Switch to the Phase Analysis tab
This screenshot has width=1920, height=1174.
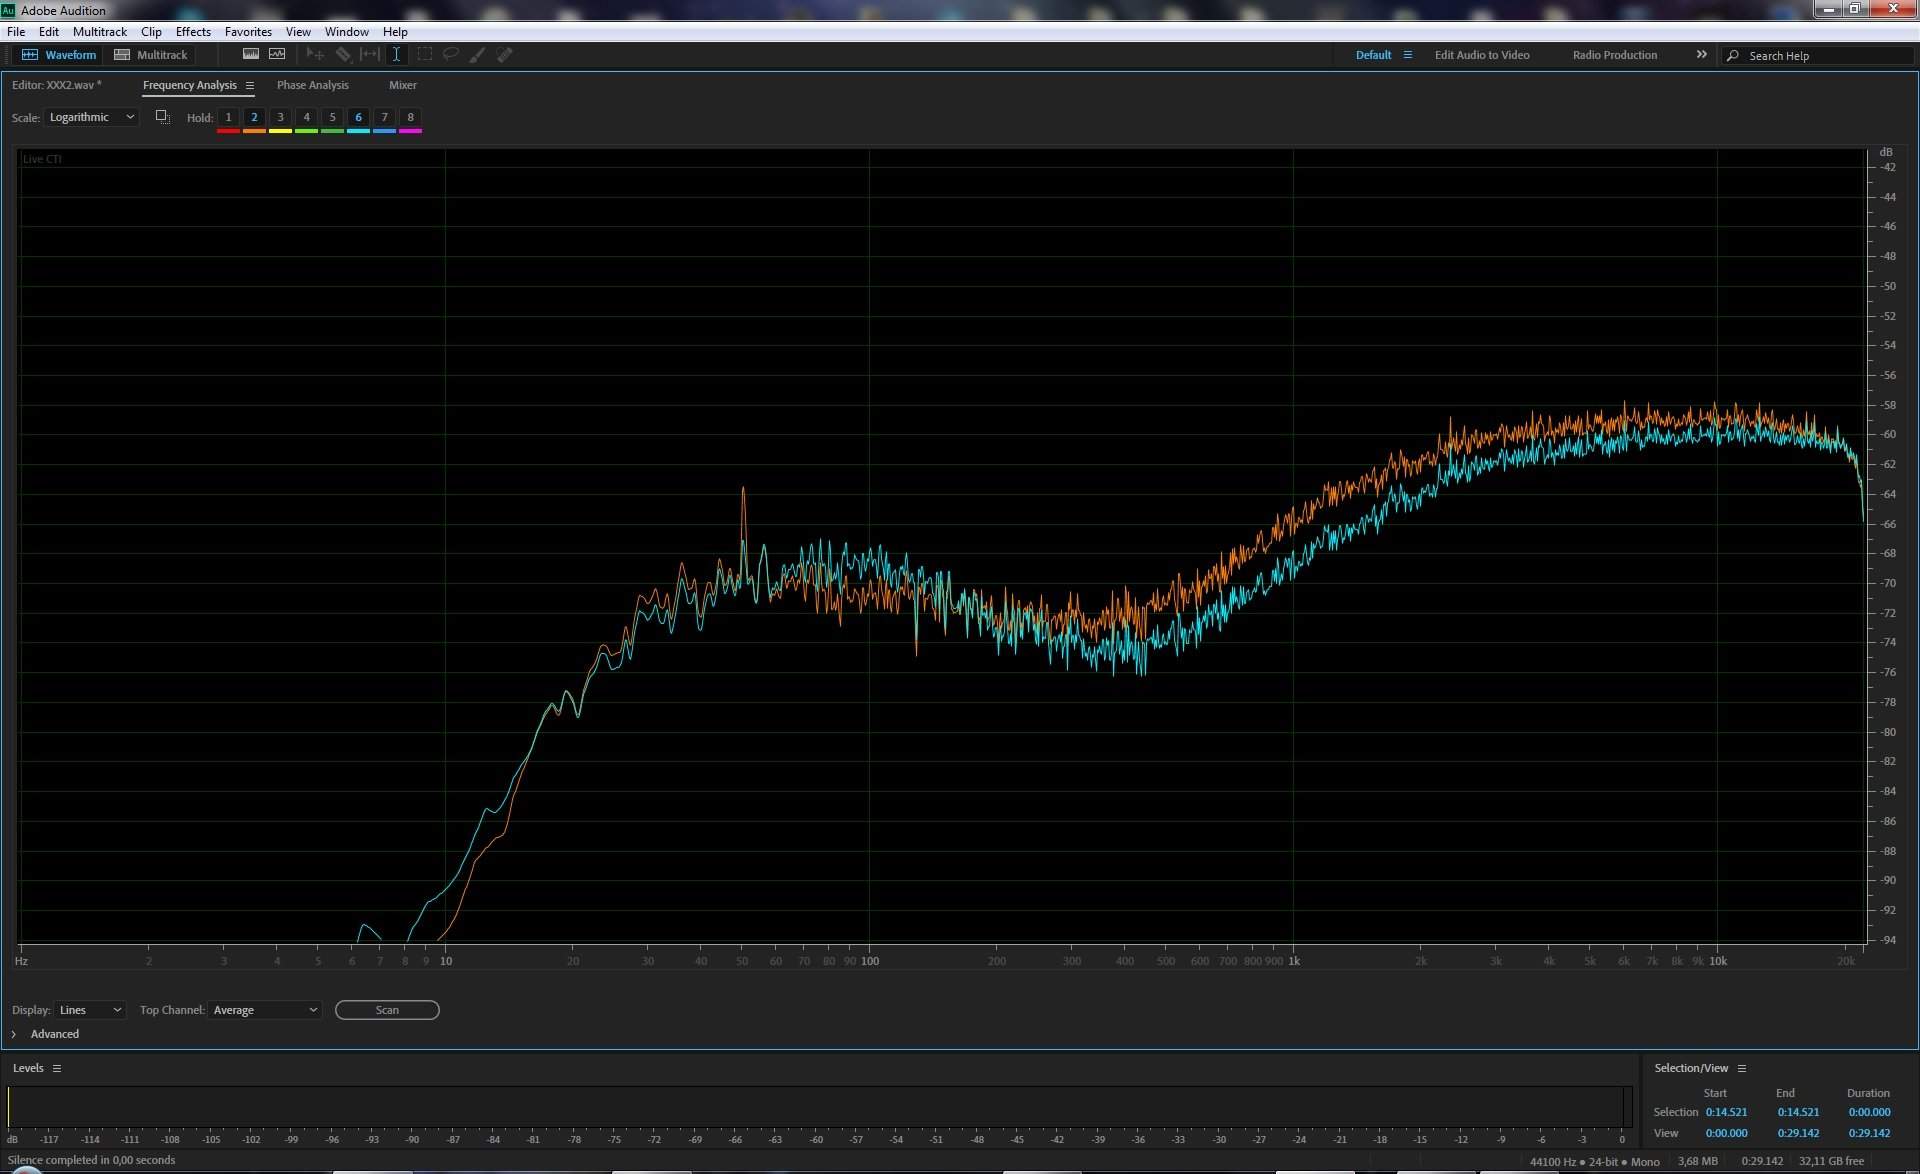(x=312, y=85)
